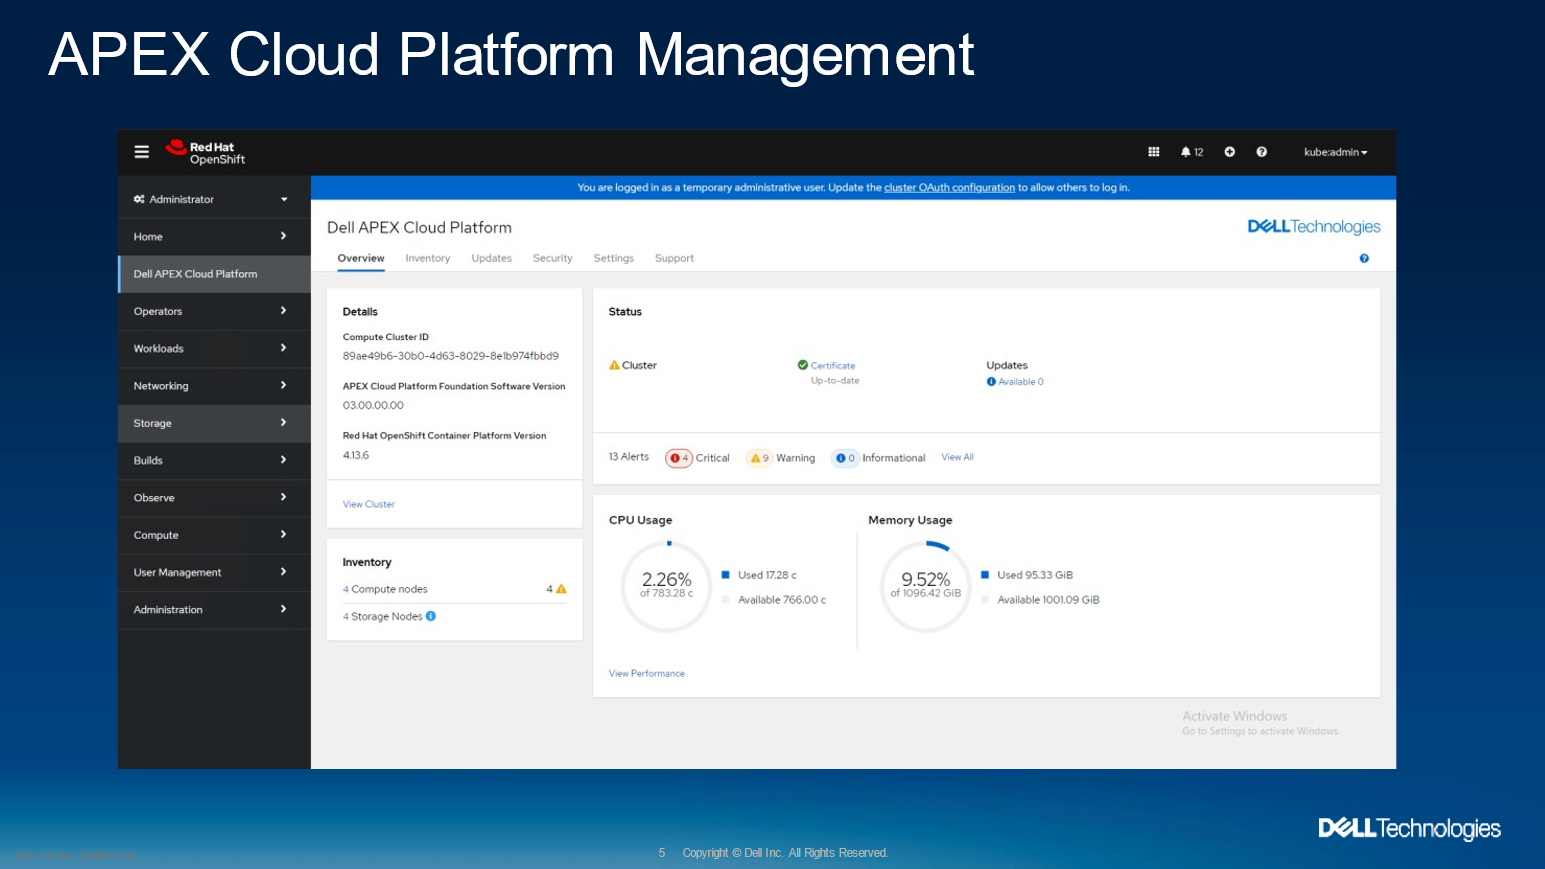
Task: Click the info icon beside Storage Nodes
Action: 431,616
